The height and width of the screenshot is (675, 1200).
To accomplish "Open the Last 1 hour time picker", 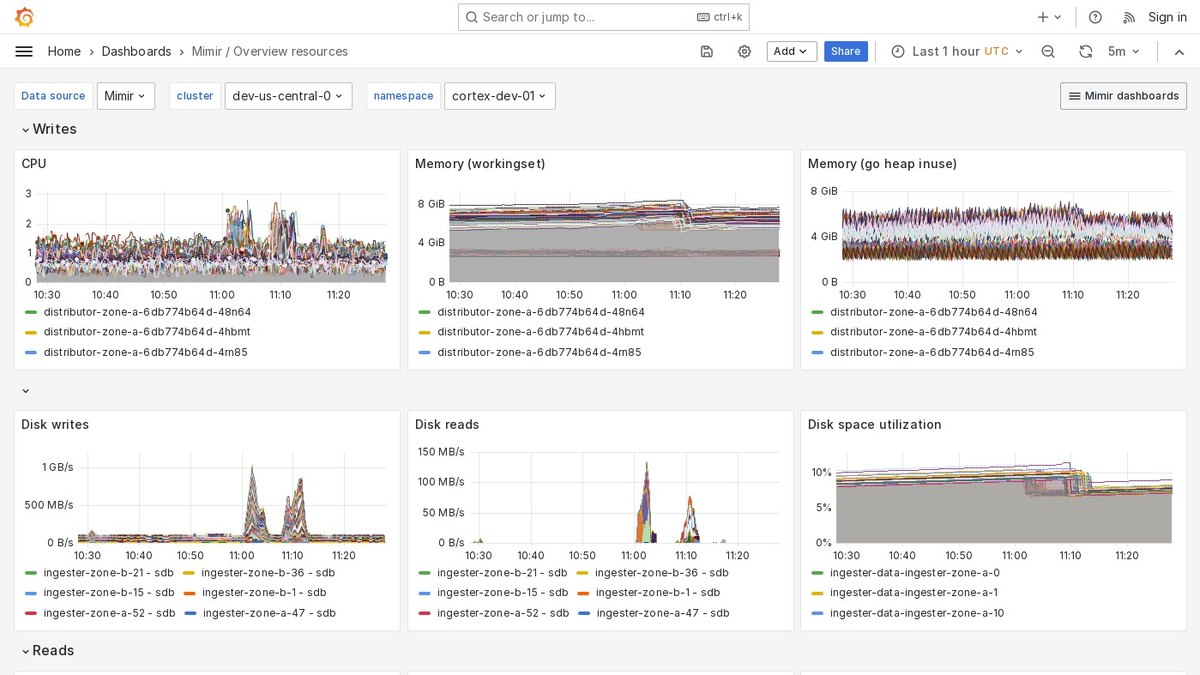I will point(957,51).
